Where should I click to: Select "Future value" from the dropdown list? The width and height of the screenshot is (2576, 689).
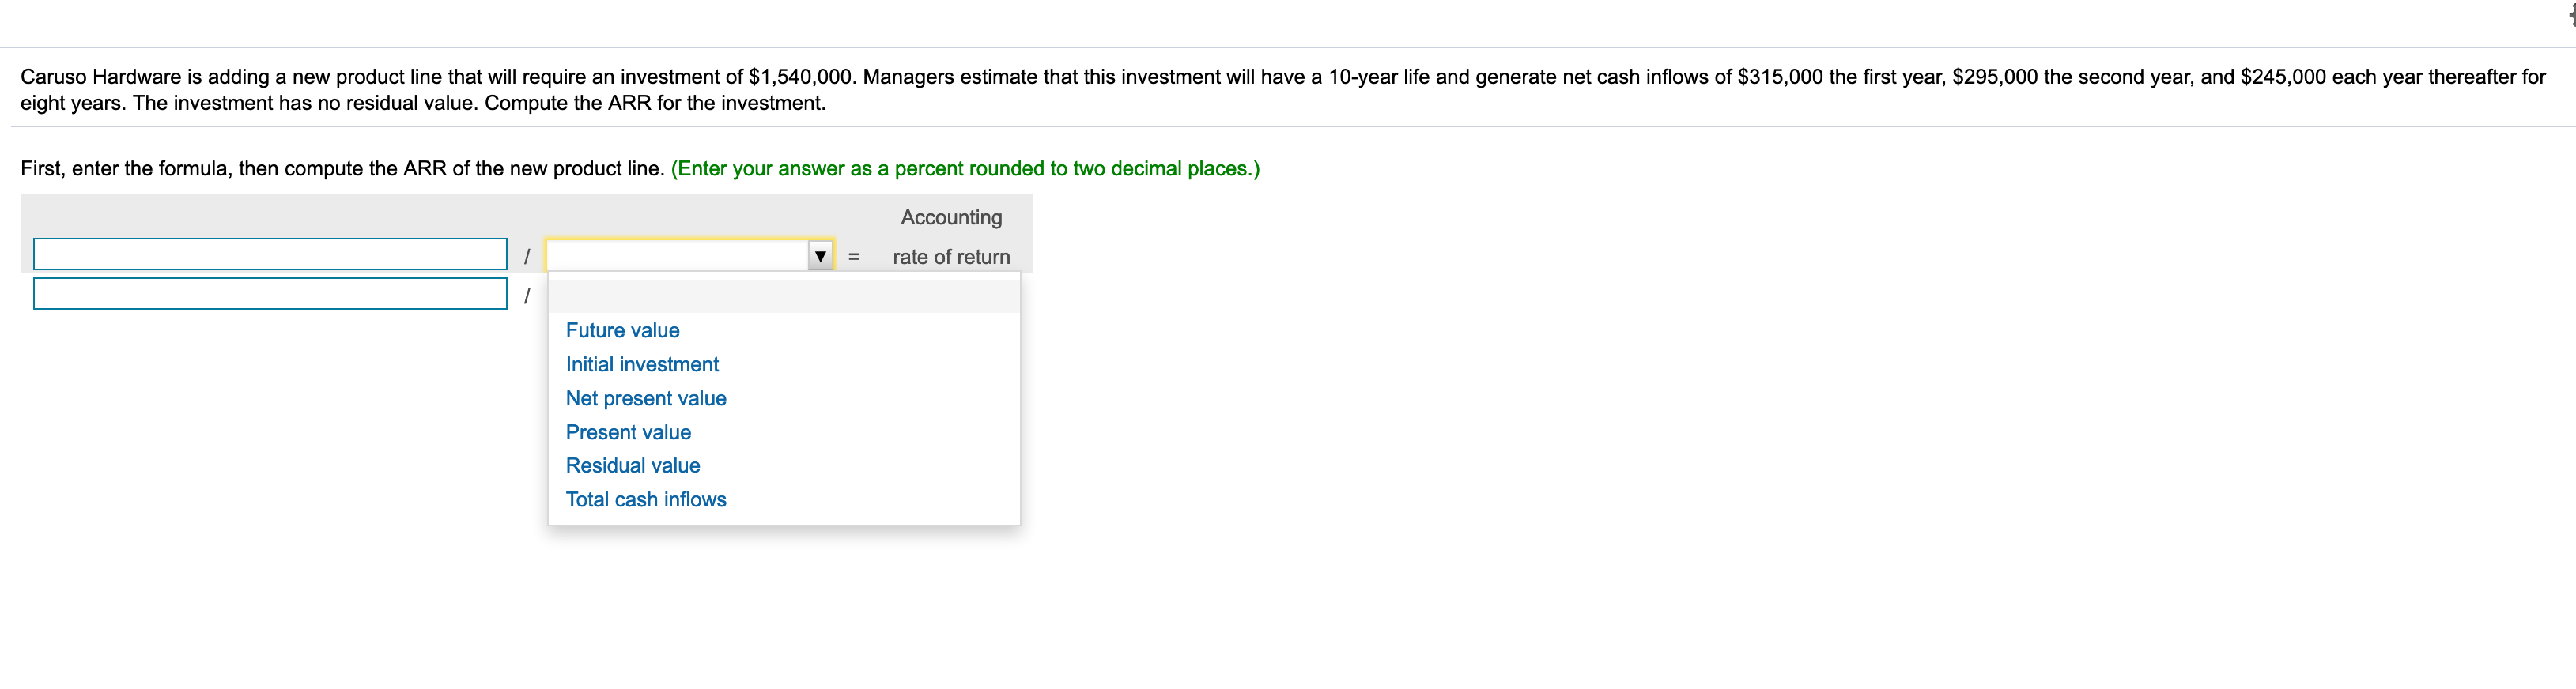tap(622, 330)
